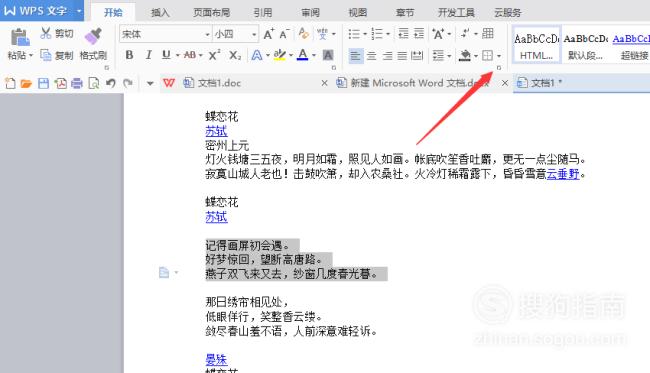Click the new document icon
This screenshot has height=373, width=650.
10,83
